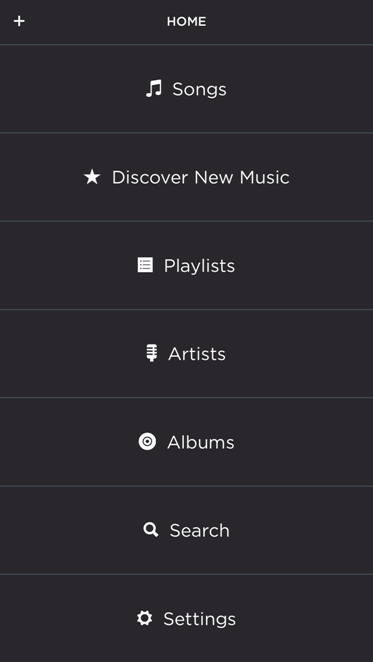Tap the Songs menu row

point(186,89)
